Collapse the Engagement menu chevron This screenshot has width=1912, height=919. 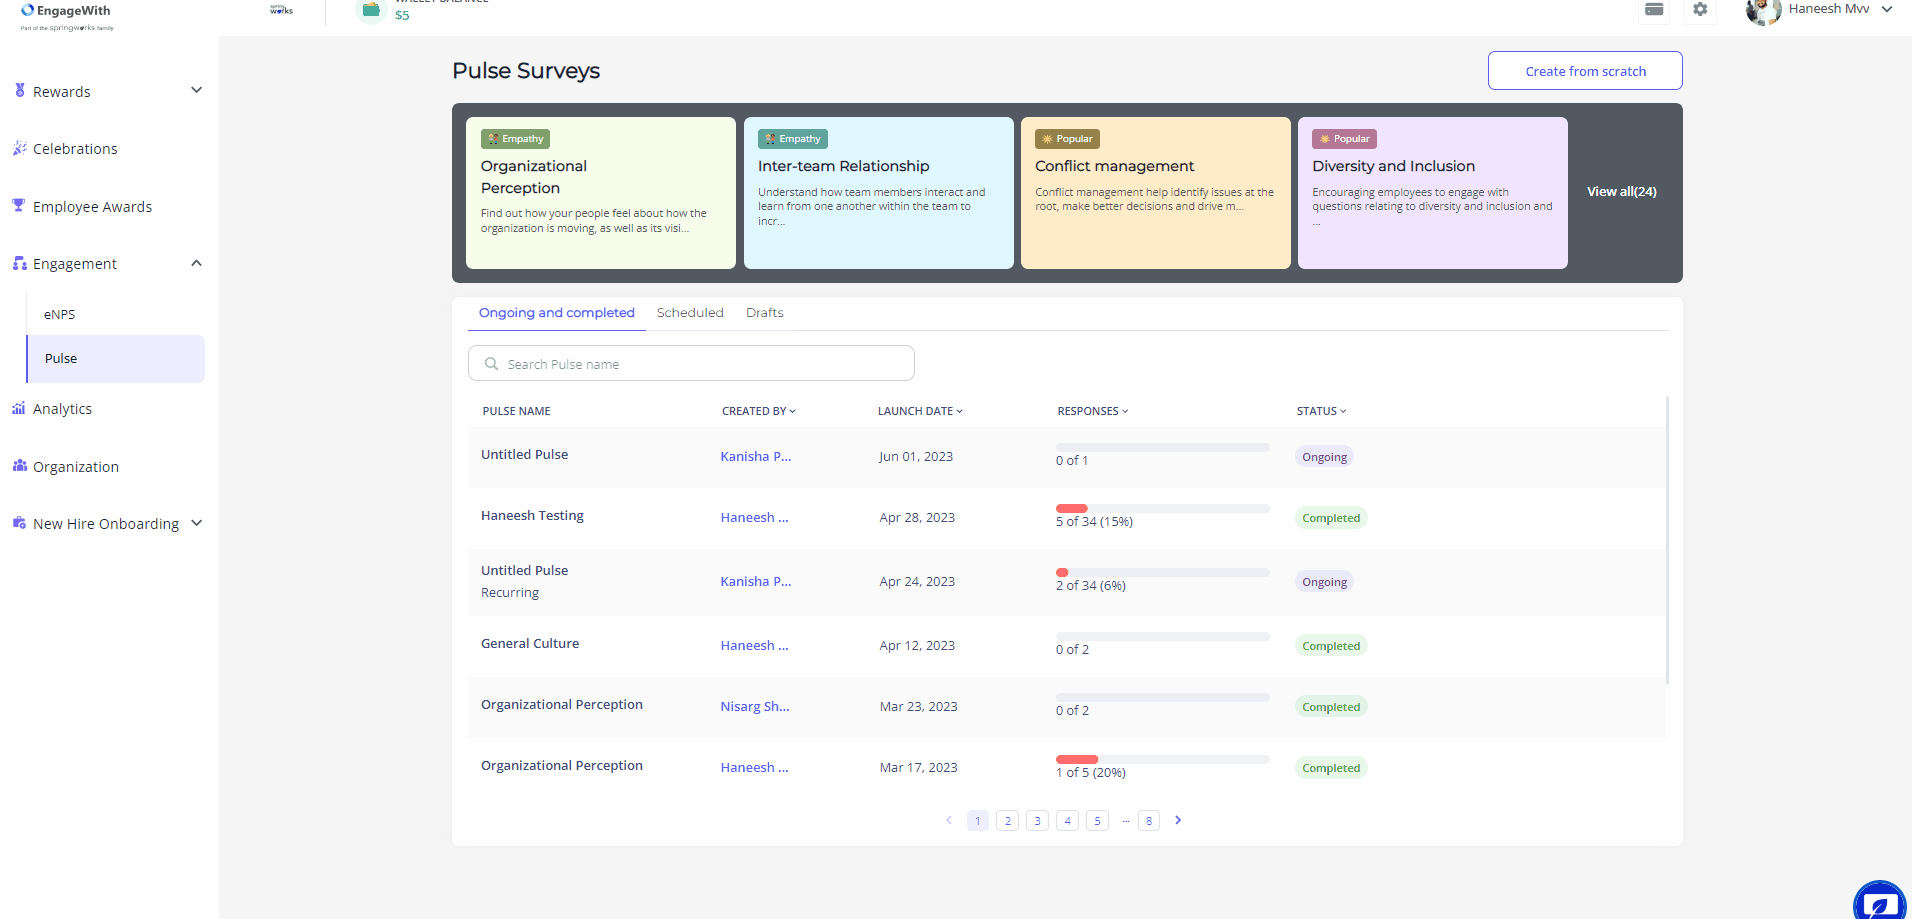click(197, 263)
